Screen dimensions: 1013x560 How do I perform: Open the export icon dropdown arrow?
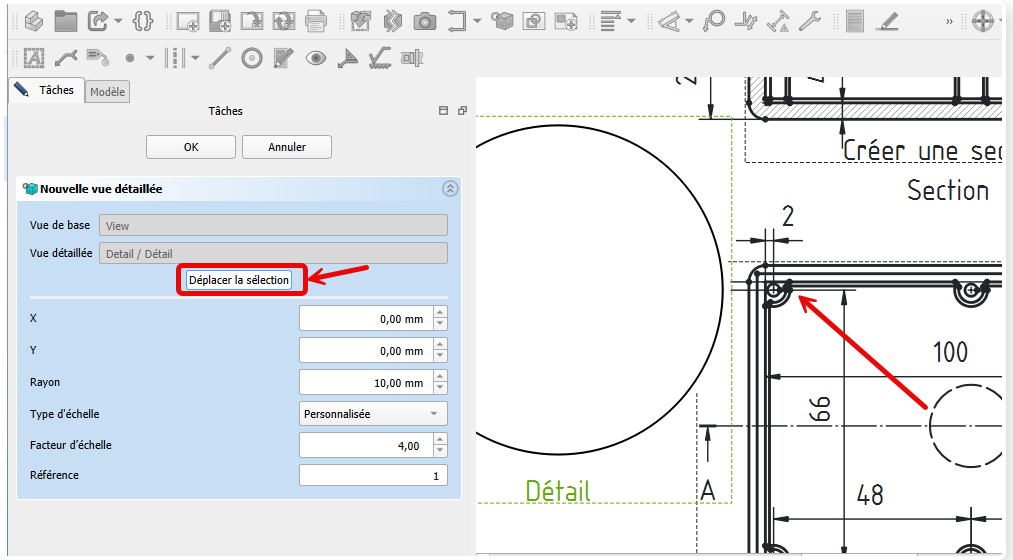pos(119,21)
